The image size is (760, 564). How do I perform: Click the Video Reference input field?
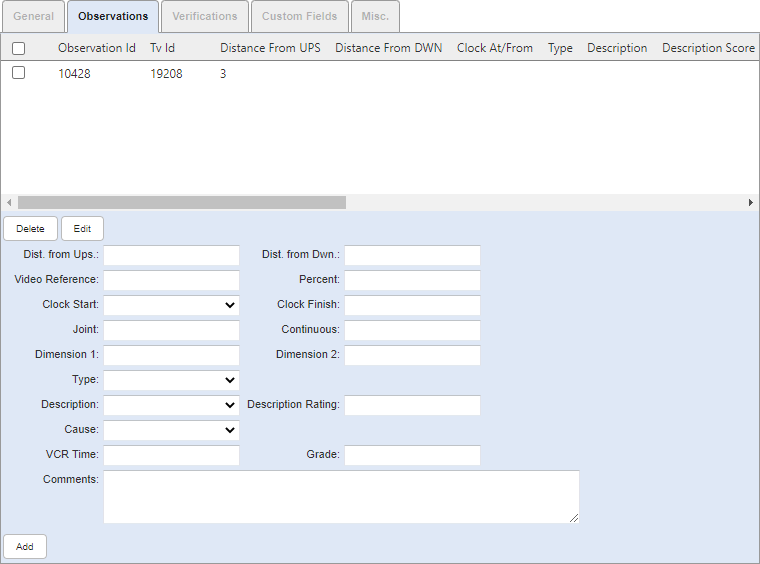tap(171, 280)
